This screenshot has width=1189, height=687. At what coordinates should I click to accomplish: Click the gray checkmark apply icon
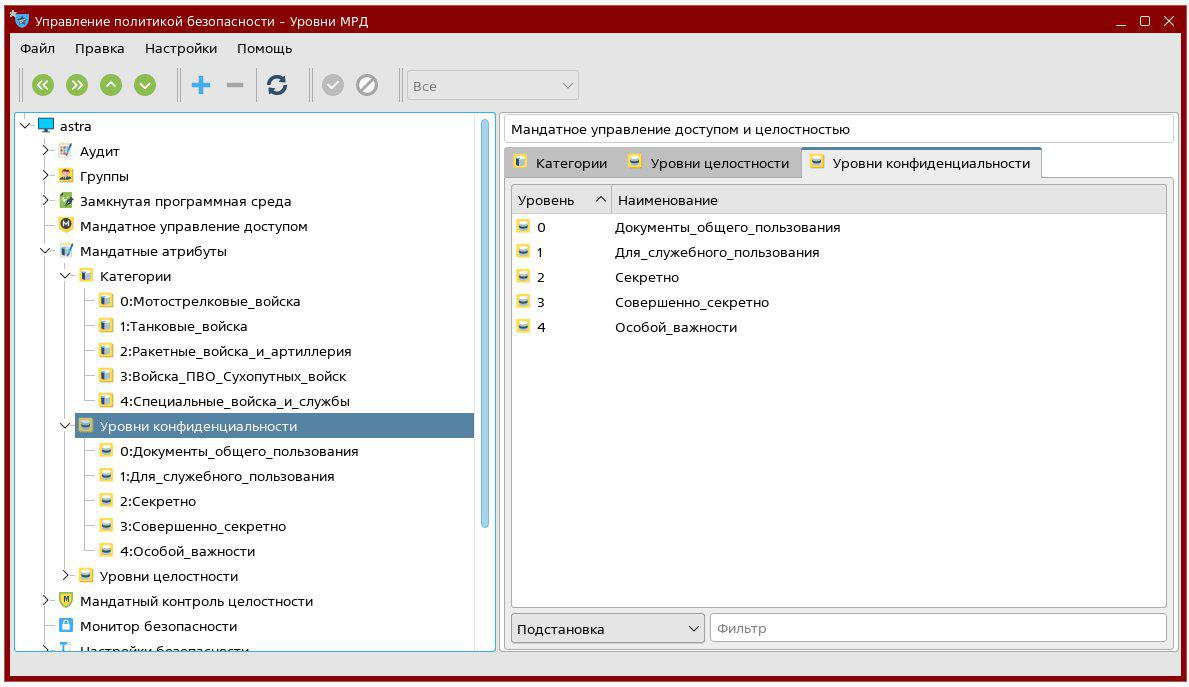coord(333,86)
